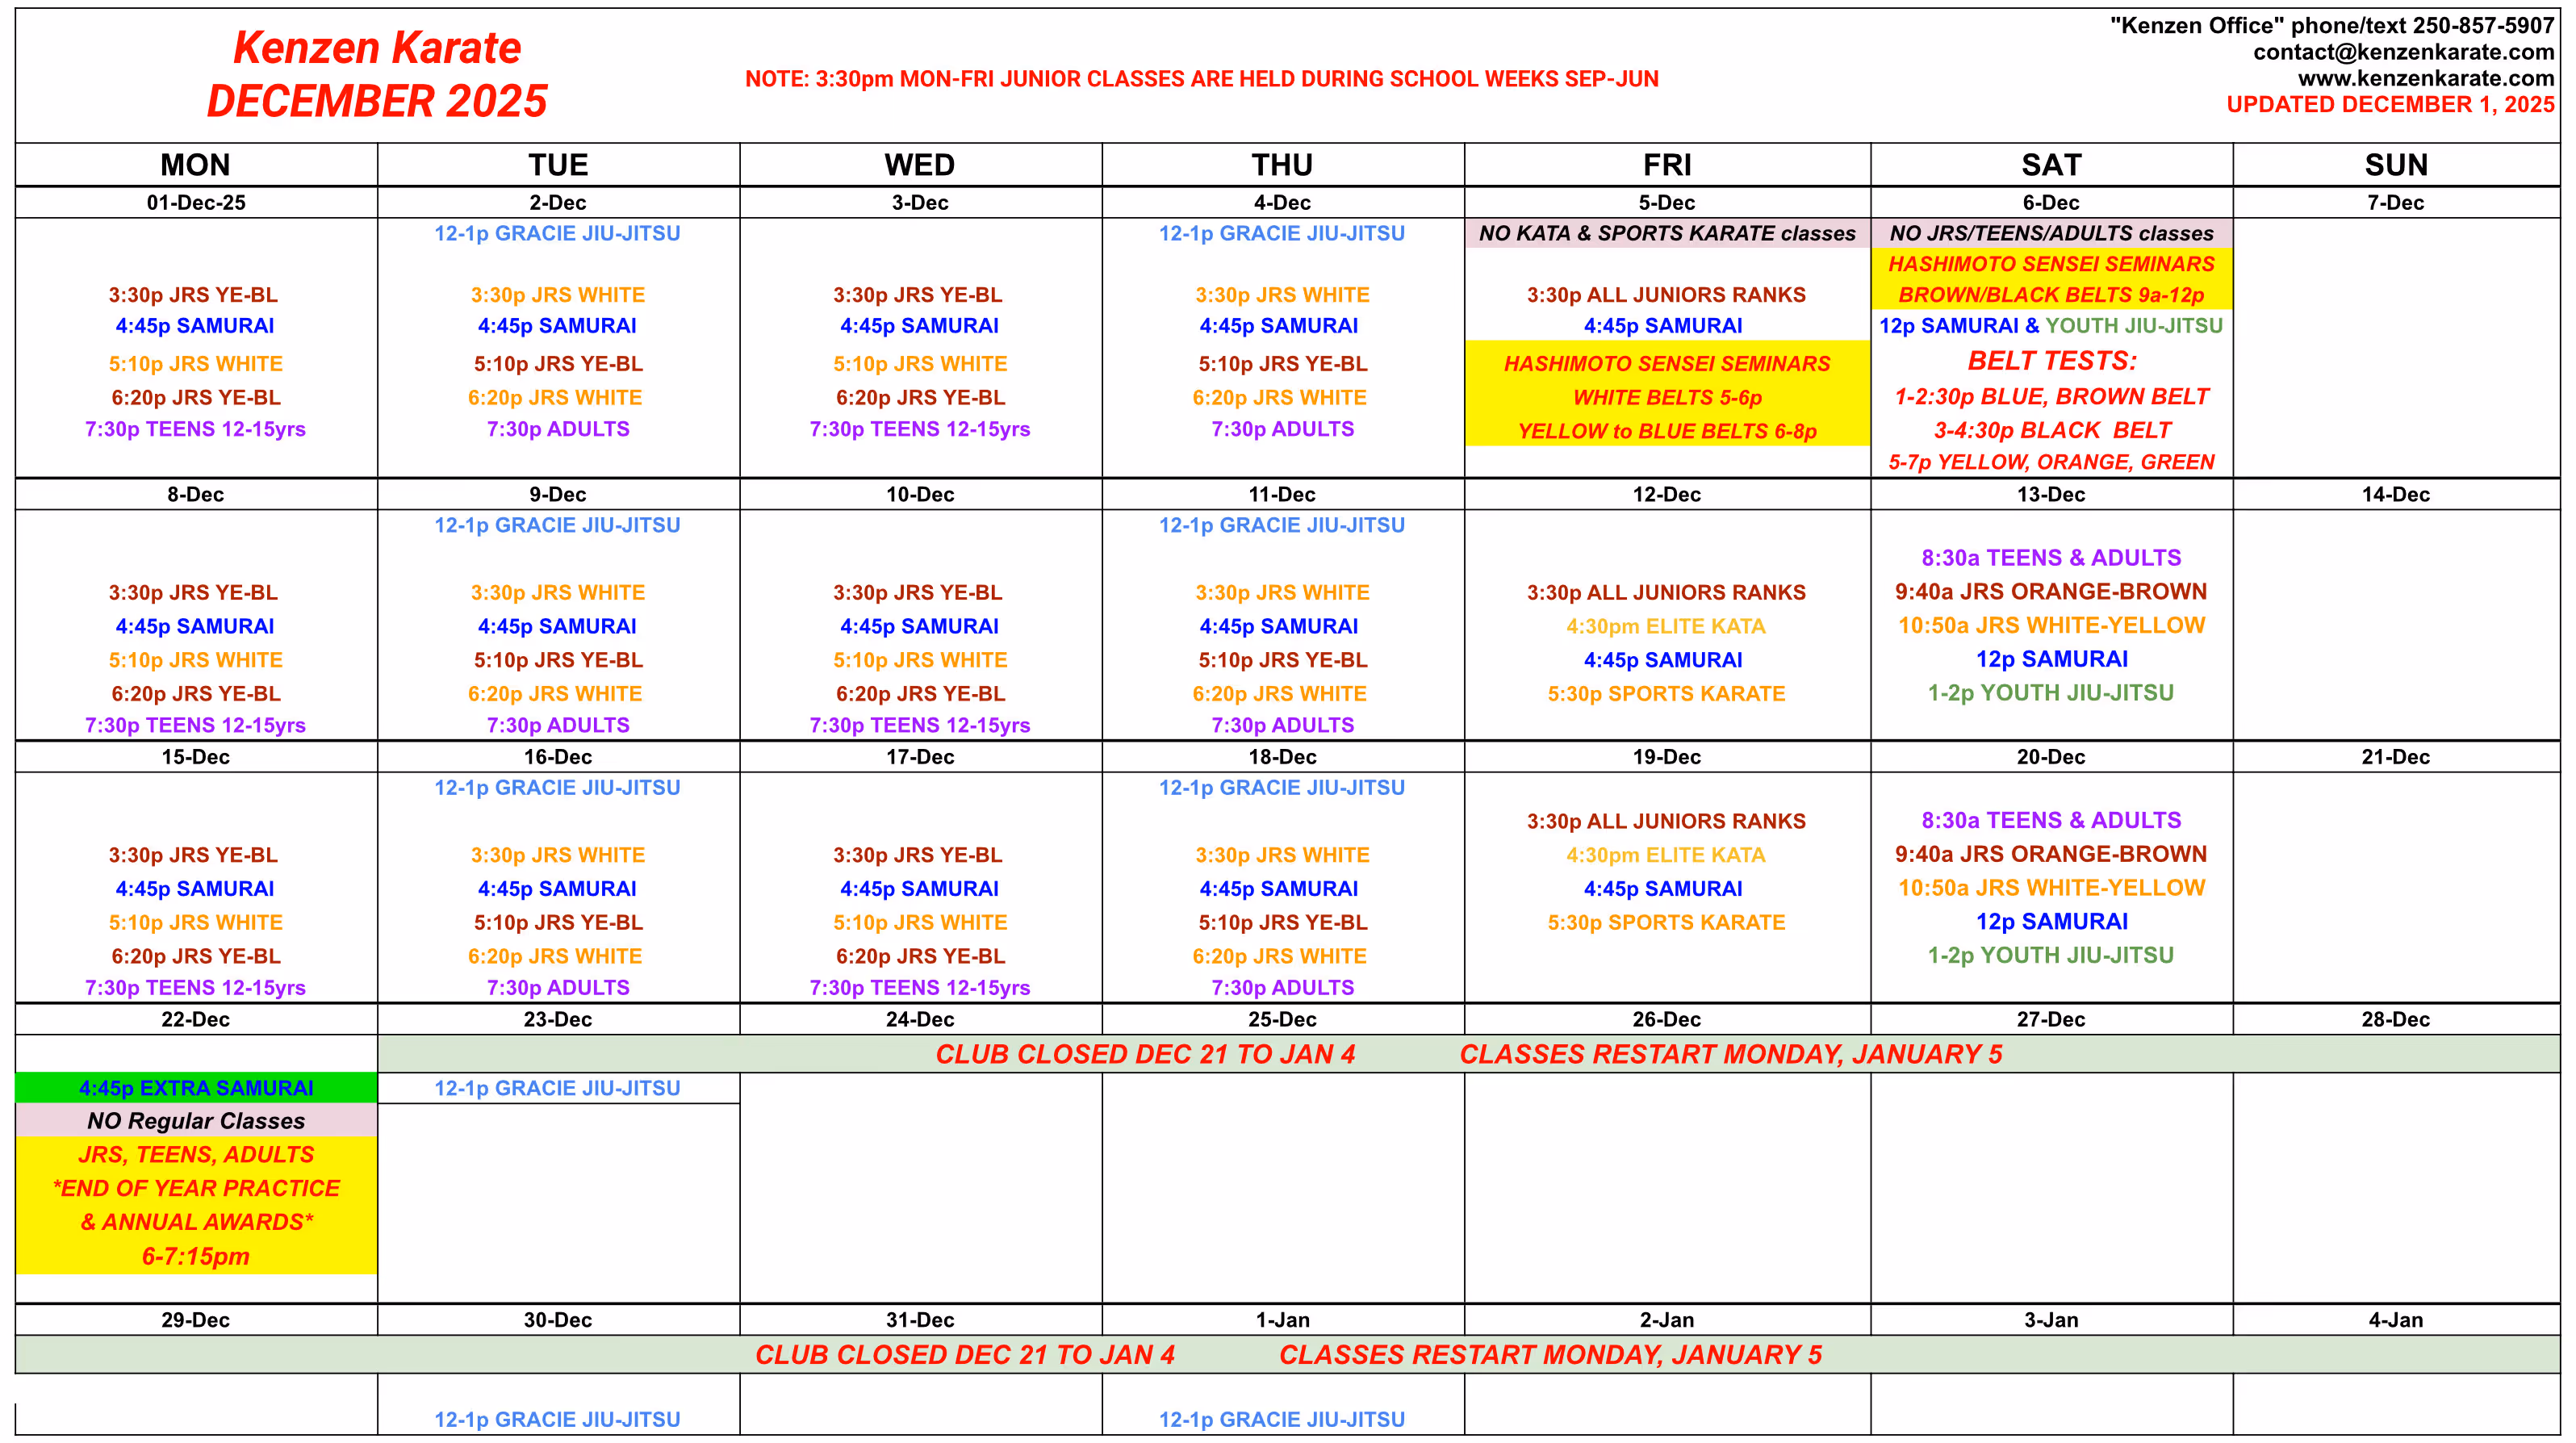Click the 8:30a TEENS & ADULTS entry on 13-Dec
The height and width of the screenshot is (1443, 2576).
2051,558
